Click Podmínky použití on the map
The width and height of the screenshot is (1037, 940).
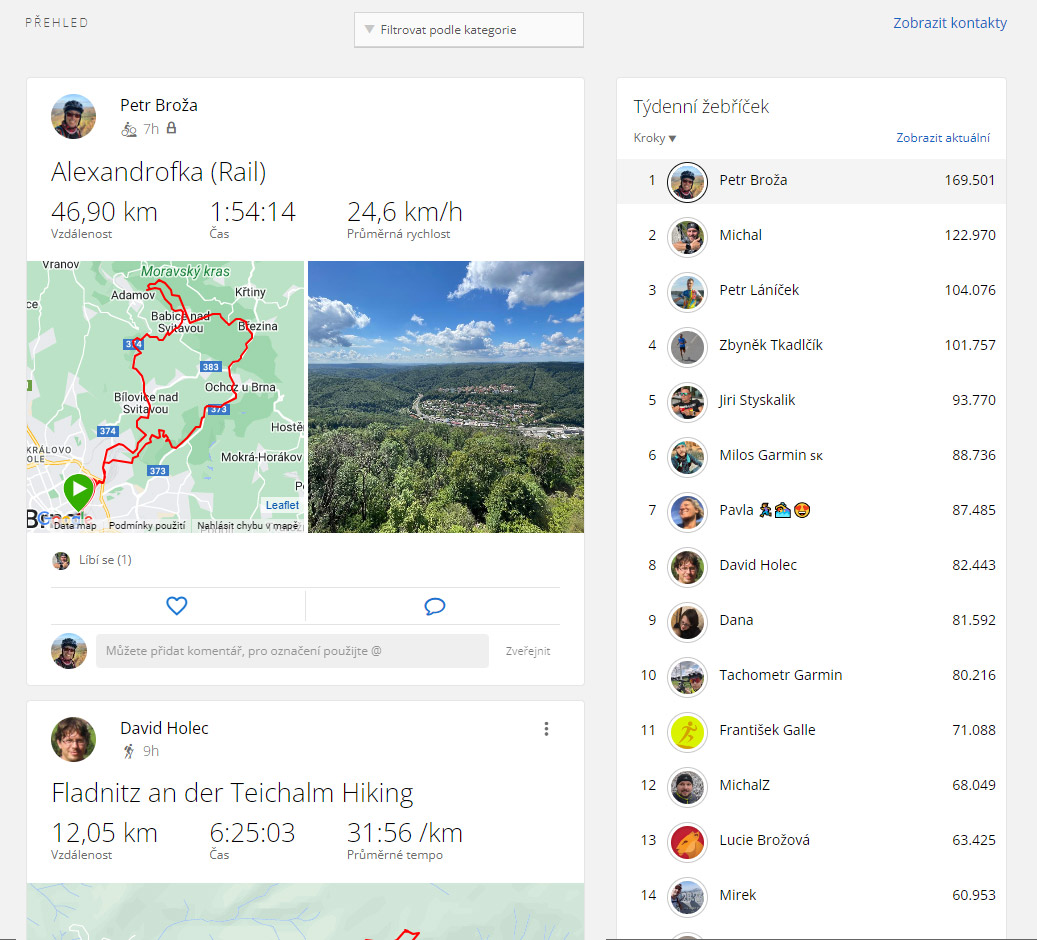pos(147,525)
